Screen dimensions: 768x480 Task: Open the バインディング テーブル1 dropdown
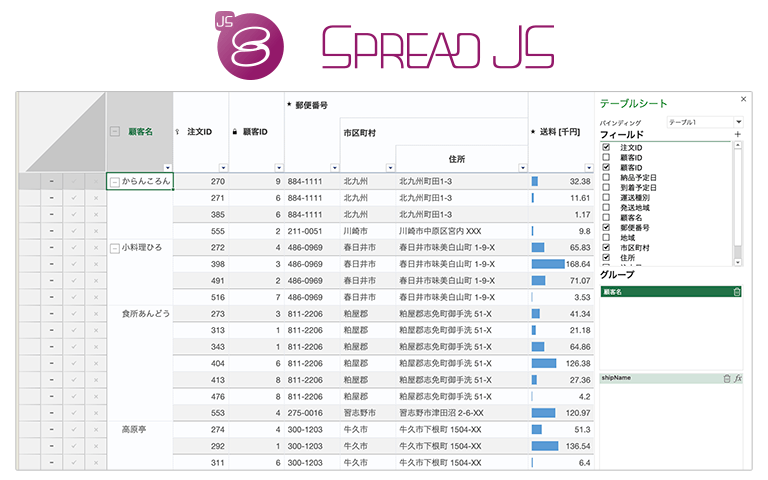click(737, 122)
